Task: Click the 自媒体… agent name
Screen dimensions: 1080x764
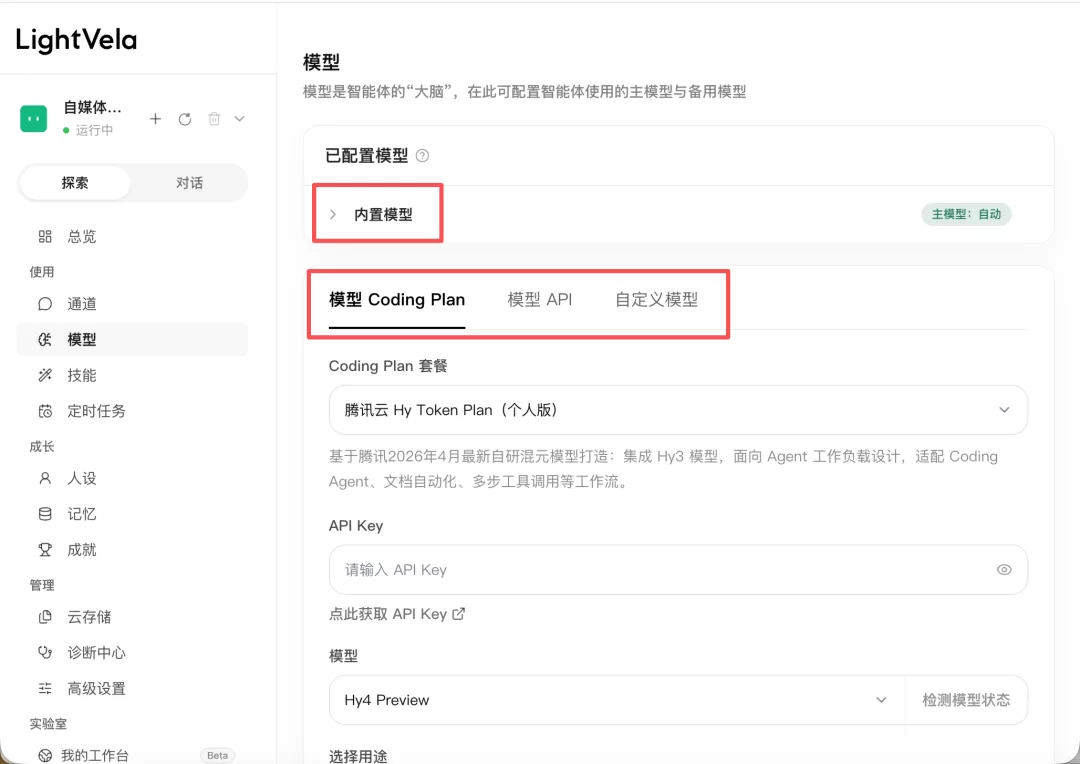Action: coord(92,107)
